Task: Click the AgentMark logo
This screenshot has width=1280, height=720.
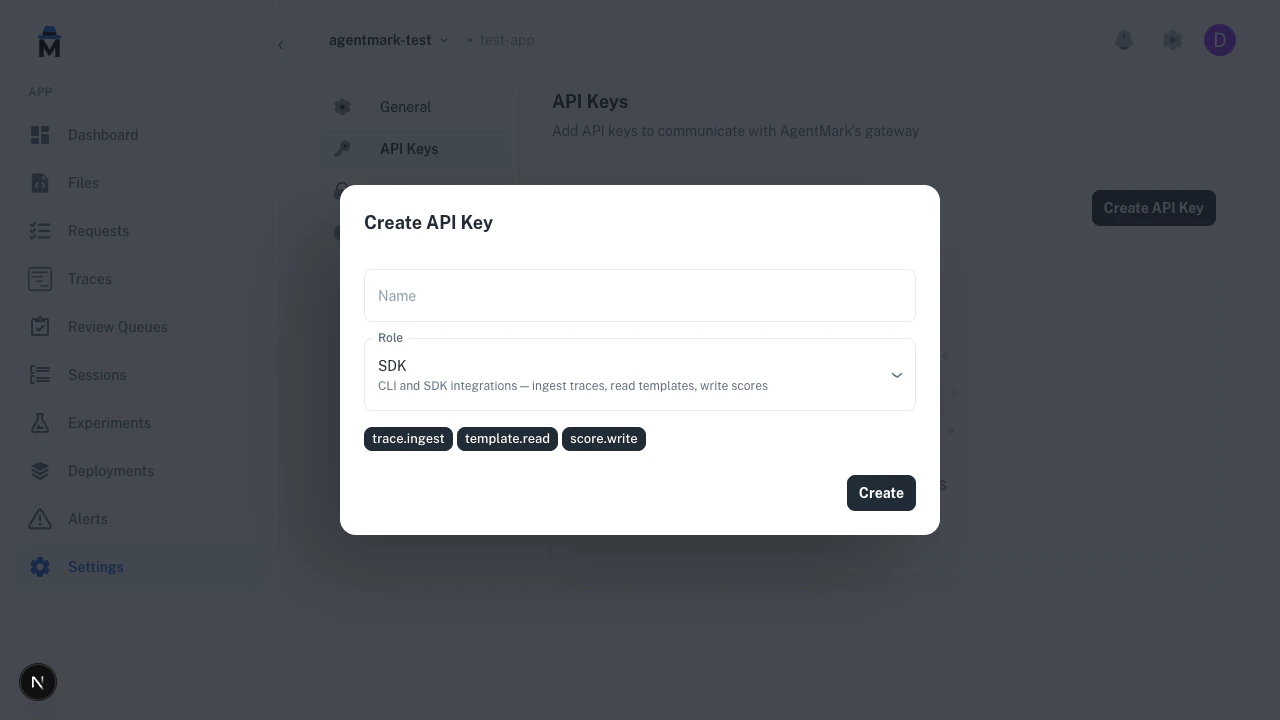Action: [x=49, y=40]
